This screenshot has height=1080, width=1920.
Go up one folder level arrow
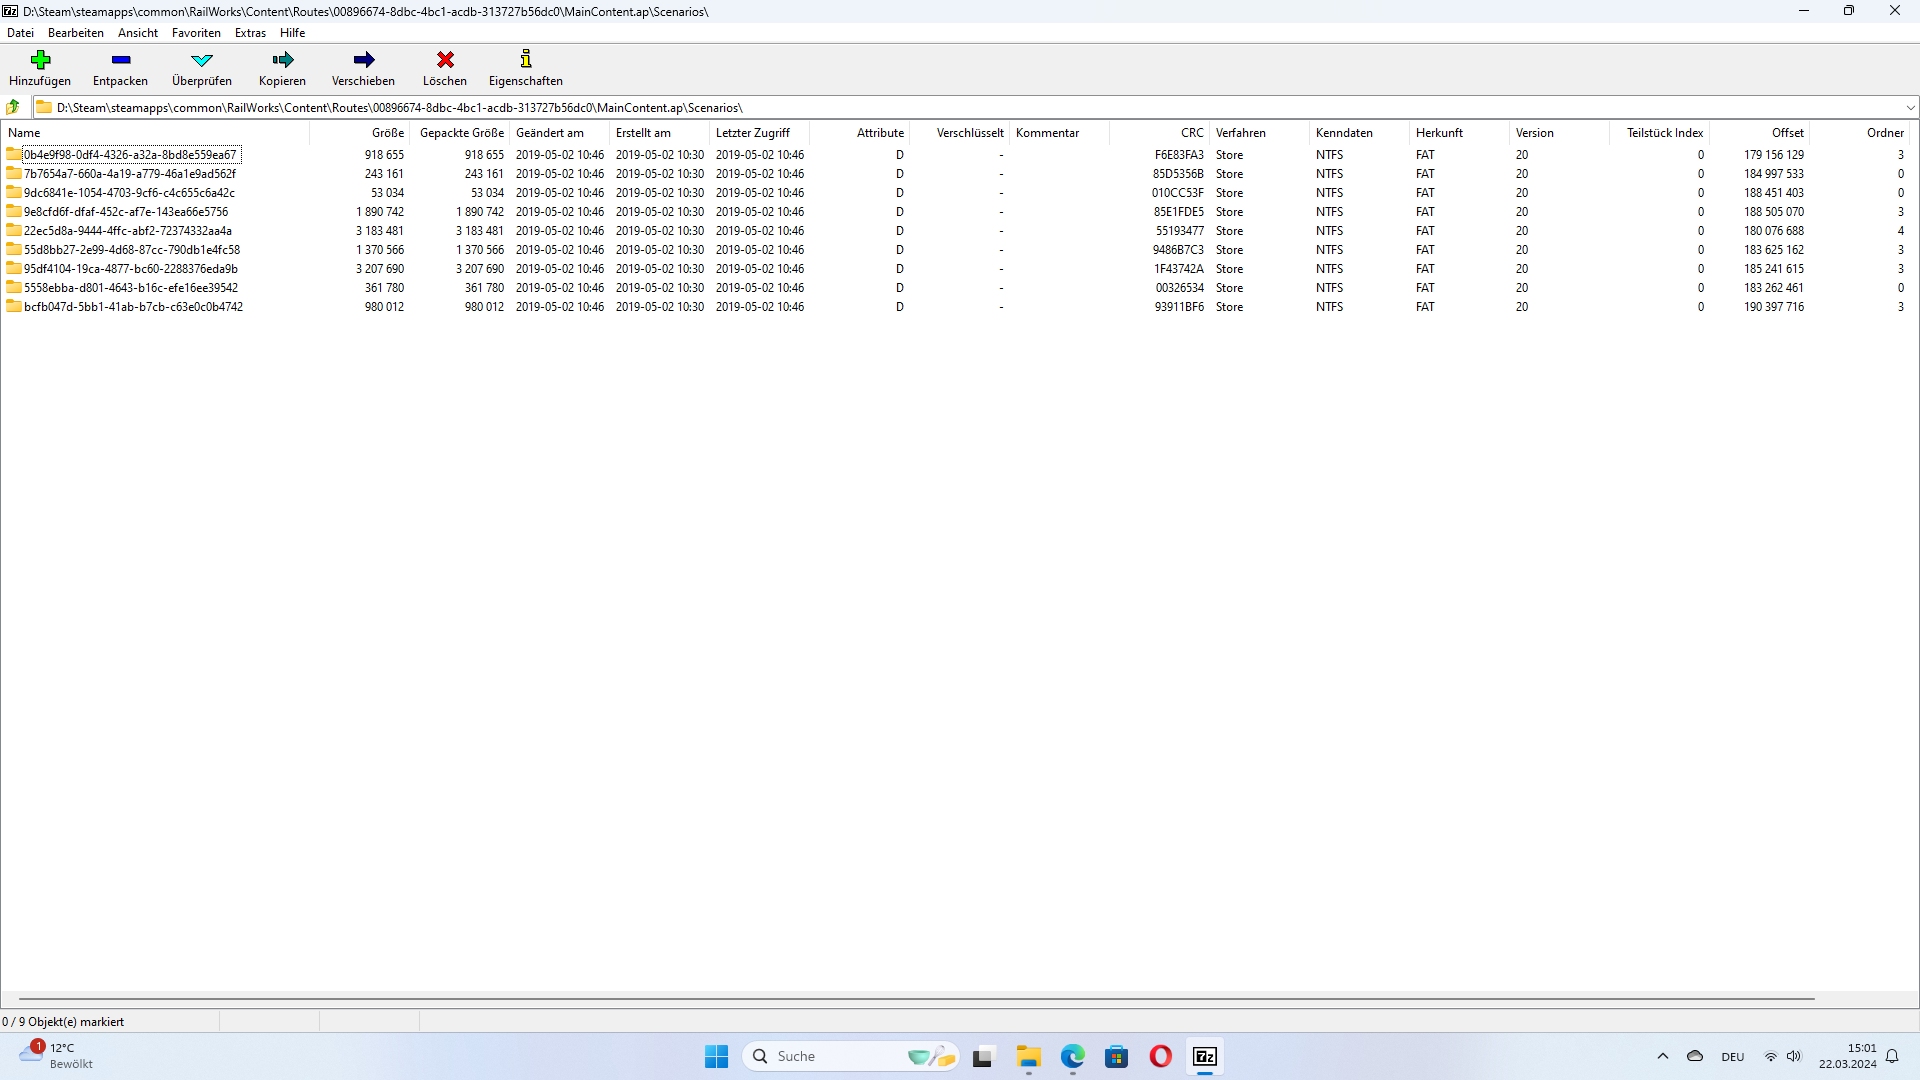coord(13,107)
